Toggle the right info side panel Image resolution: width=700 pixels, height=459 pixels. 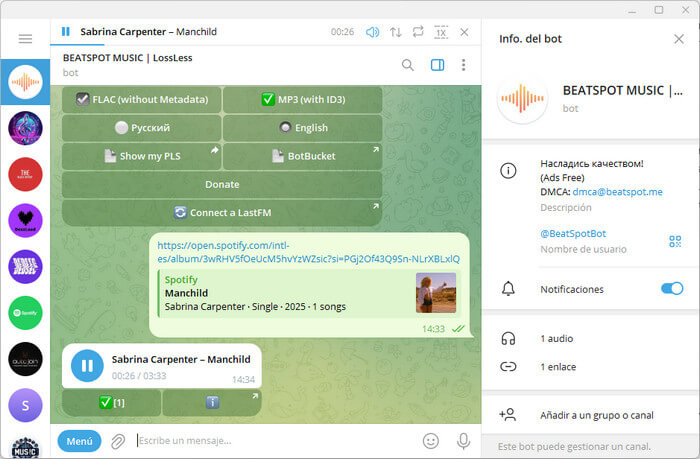point(438,65)
